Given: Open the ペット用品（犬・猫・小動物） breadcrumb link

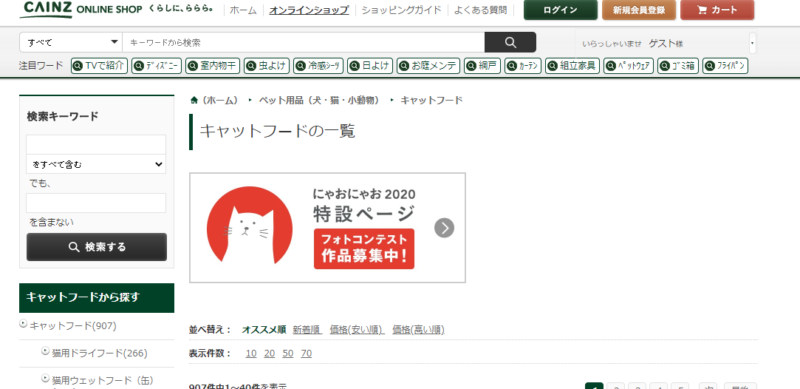Looking at the screenshot, I should pyautogui.click(x=319, y=100).
